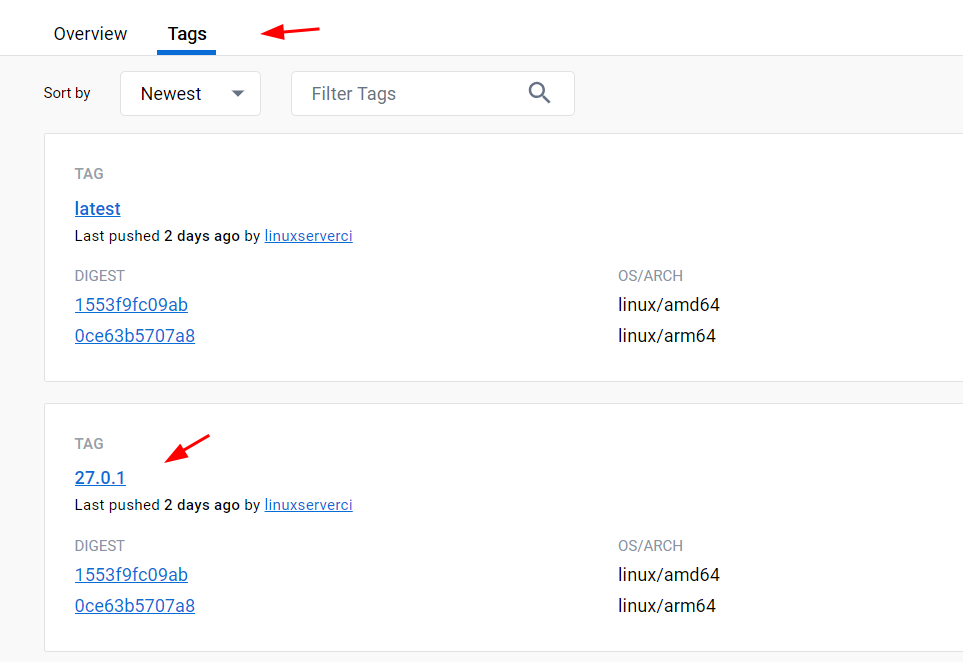Screen dimensions: 963x662
Task: Open digest 0ce63b5707a8 in 27.0.1 tag
Action: tap(135, 606)
